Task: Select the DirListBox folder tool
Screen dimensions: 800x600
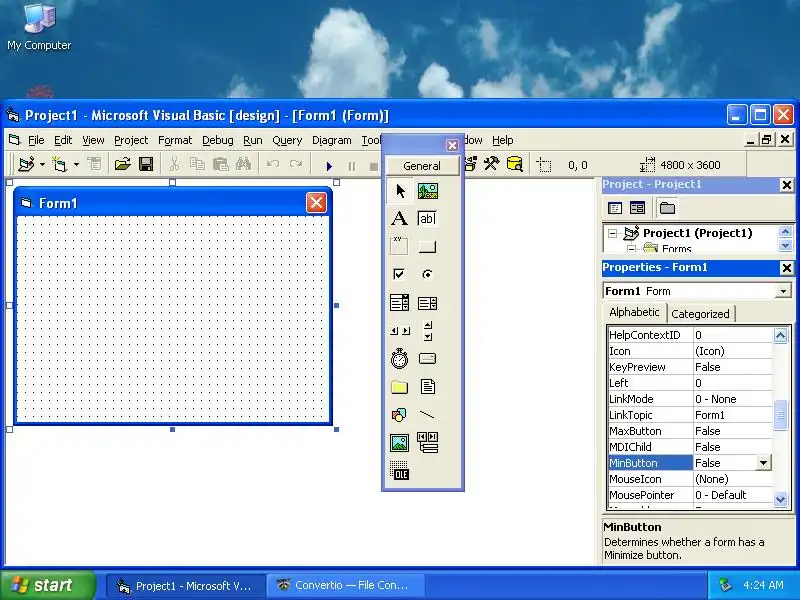Action: point(399,387)
